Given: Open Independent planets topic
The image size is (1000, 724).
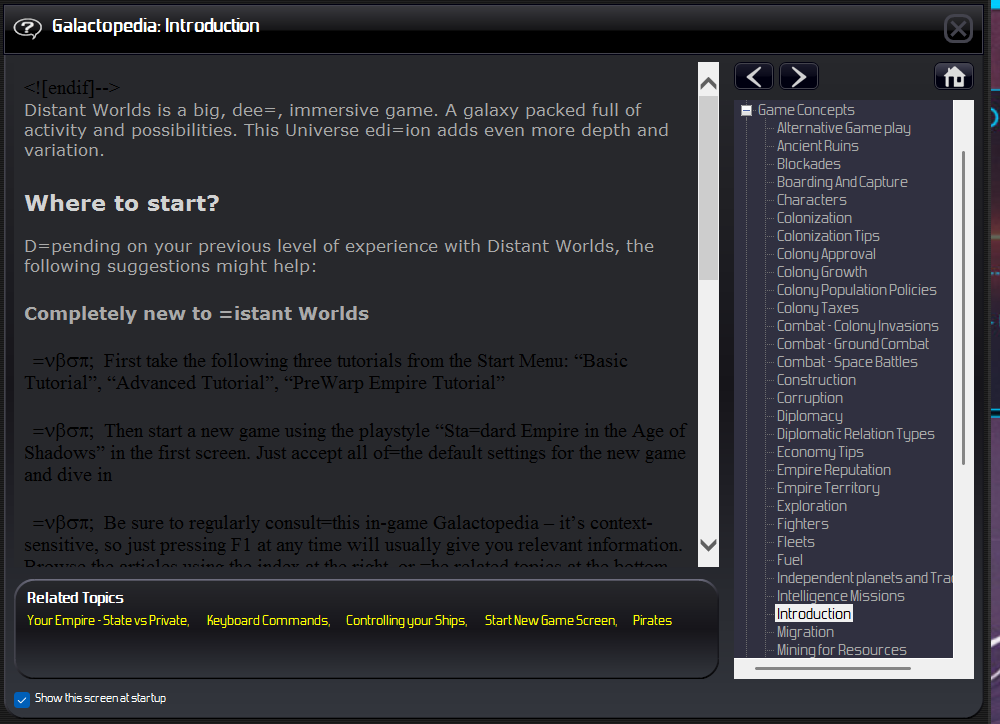Looking at the screenshot, I should [864, 578].
